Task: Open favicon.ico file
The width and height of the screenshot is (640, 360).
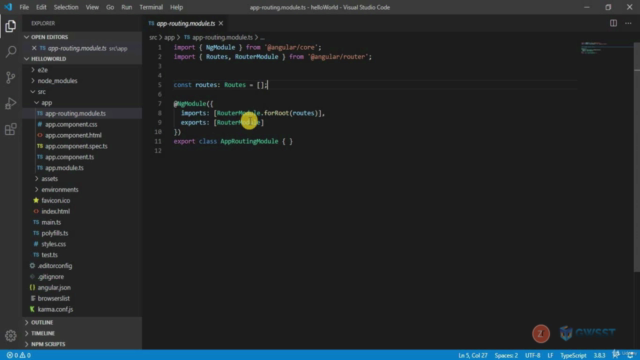Action: 82,200
